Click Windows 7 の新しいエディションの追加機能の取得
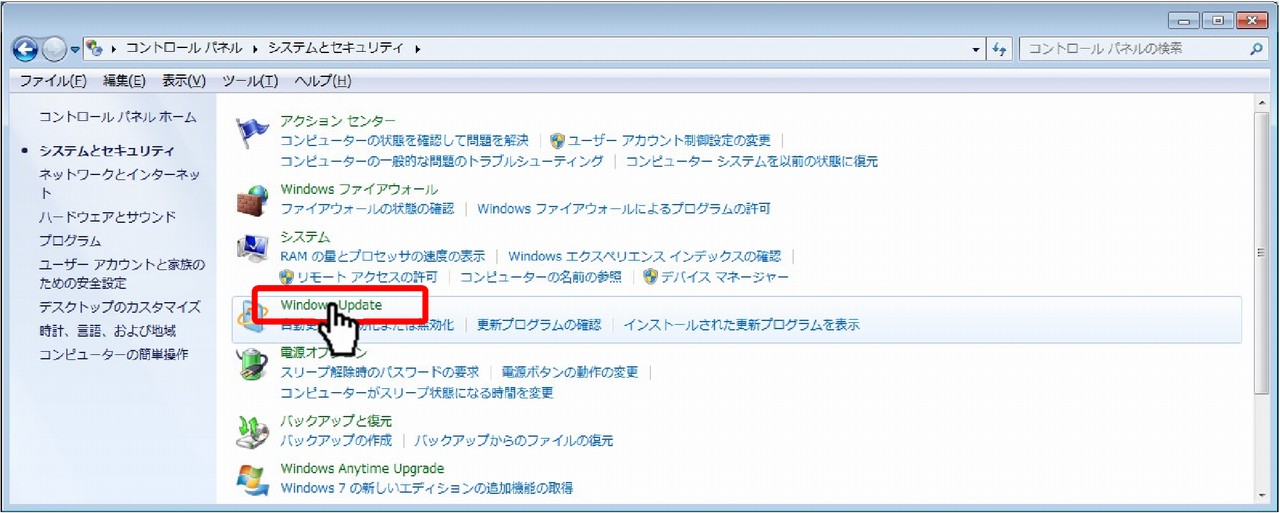This screenshot has width=1280, height=513. point(427,488)
